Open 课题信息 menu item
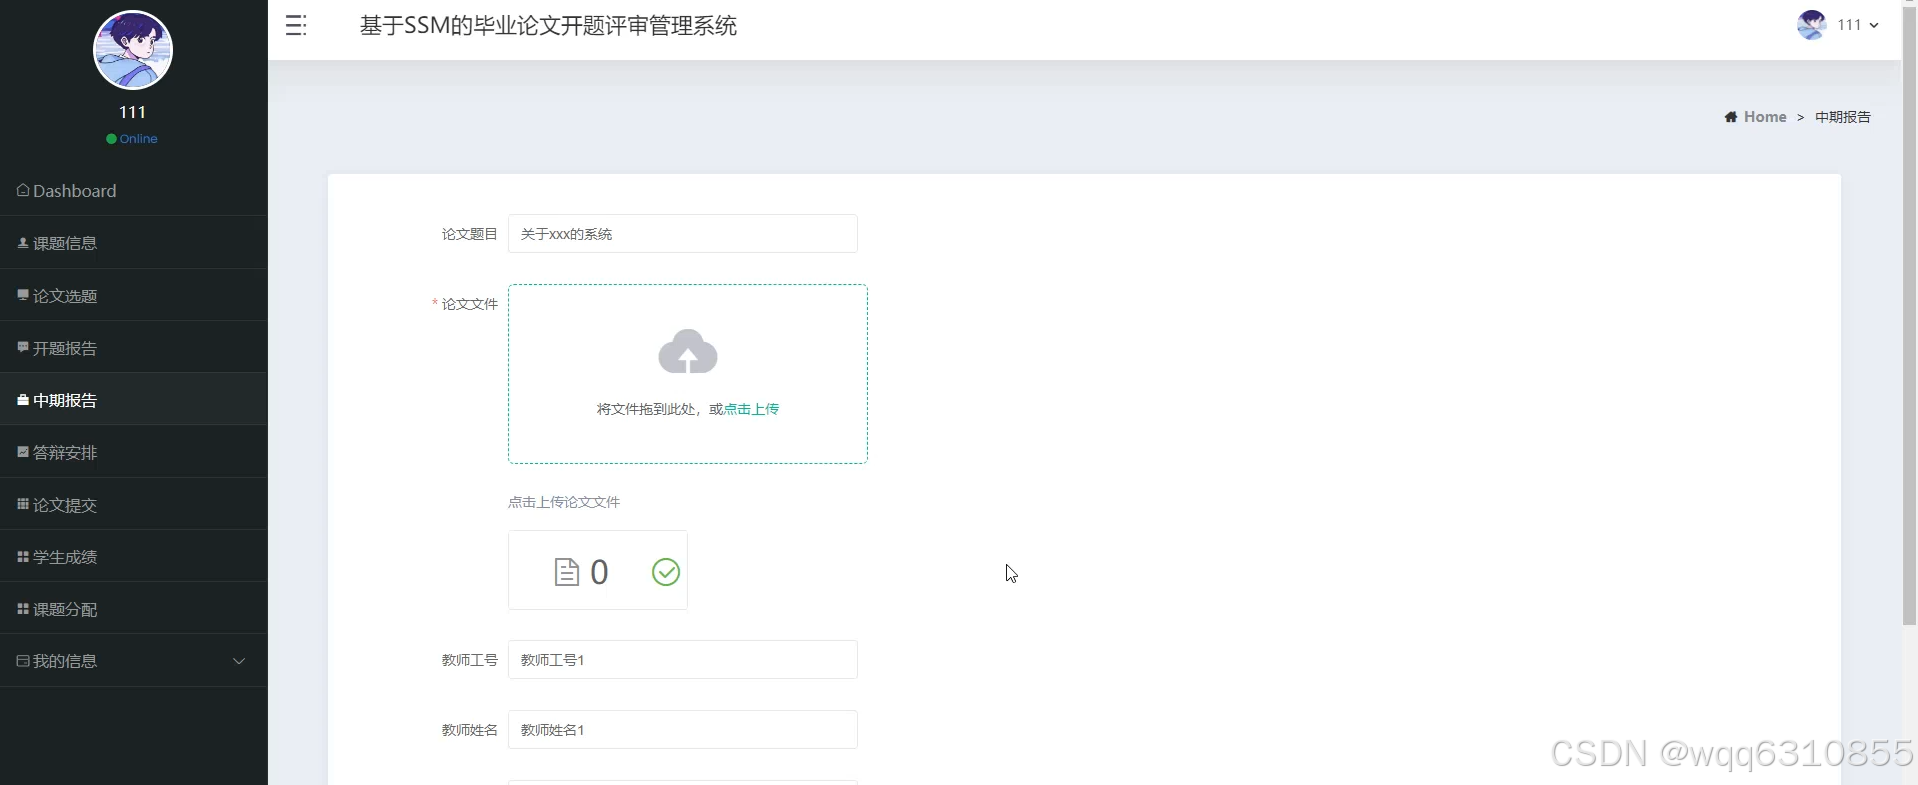This screenshot has width=1918, height=785. click(134, 243)
